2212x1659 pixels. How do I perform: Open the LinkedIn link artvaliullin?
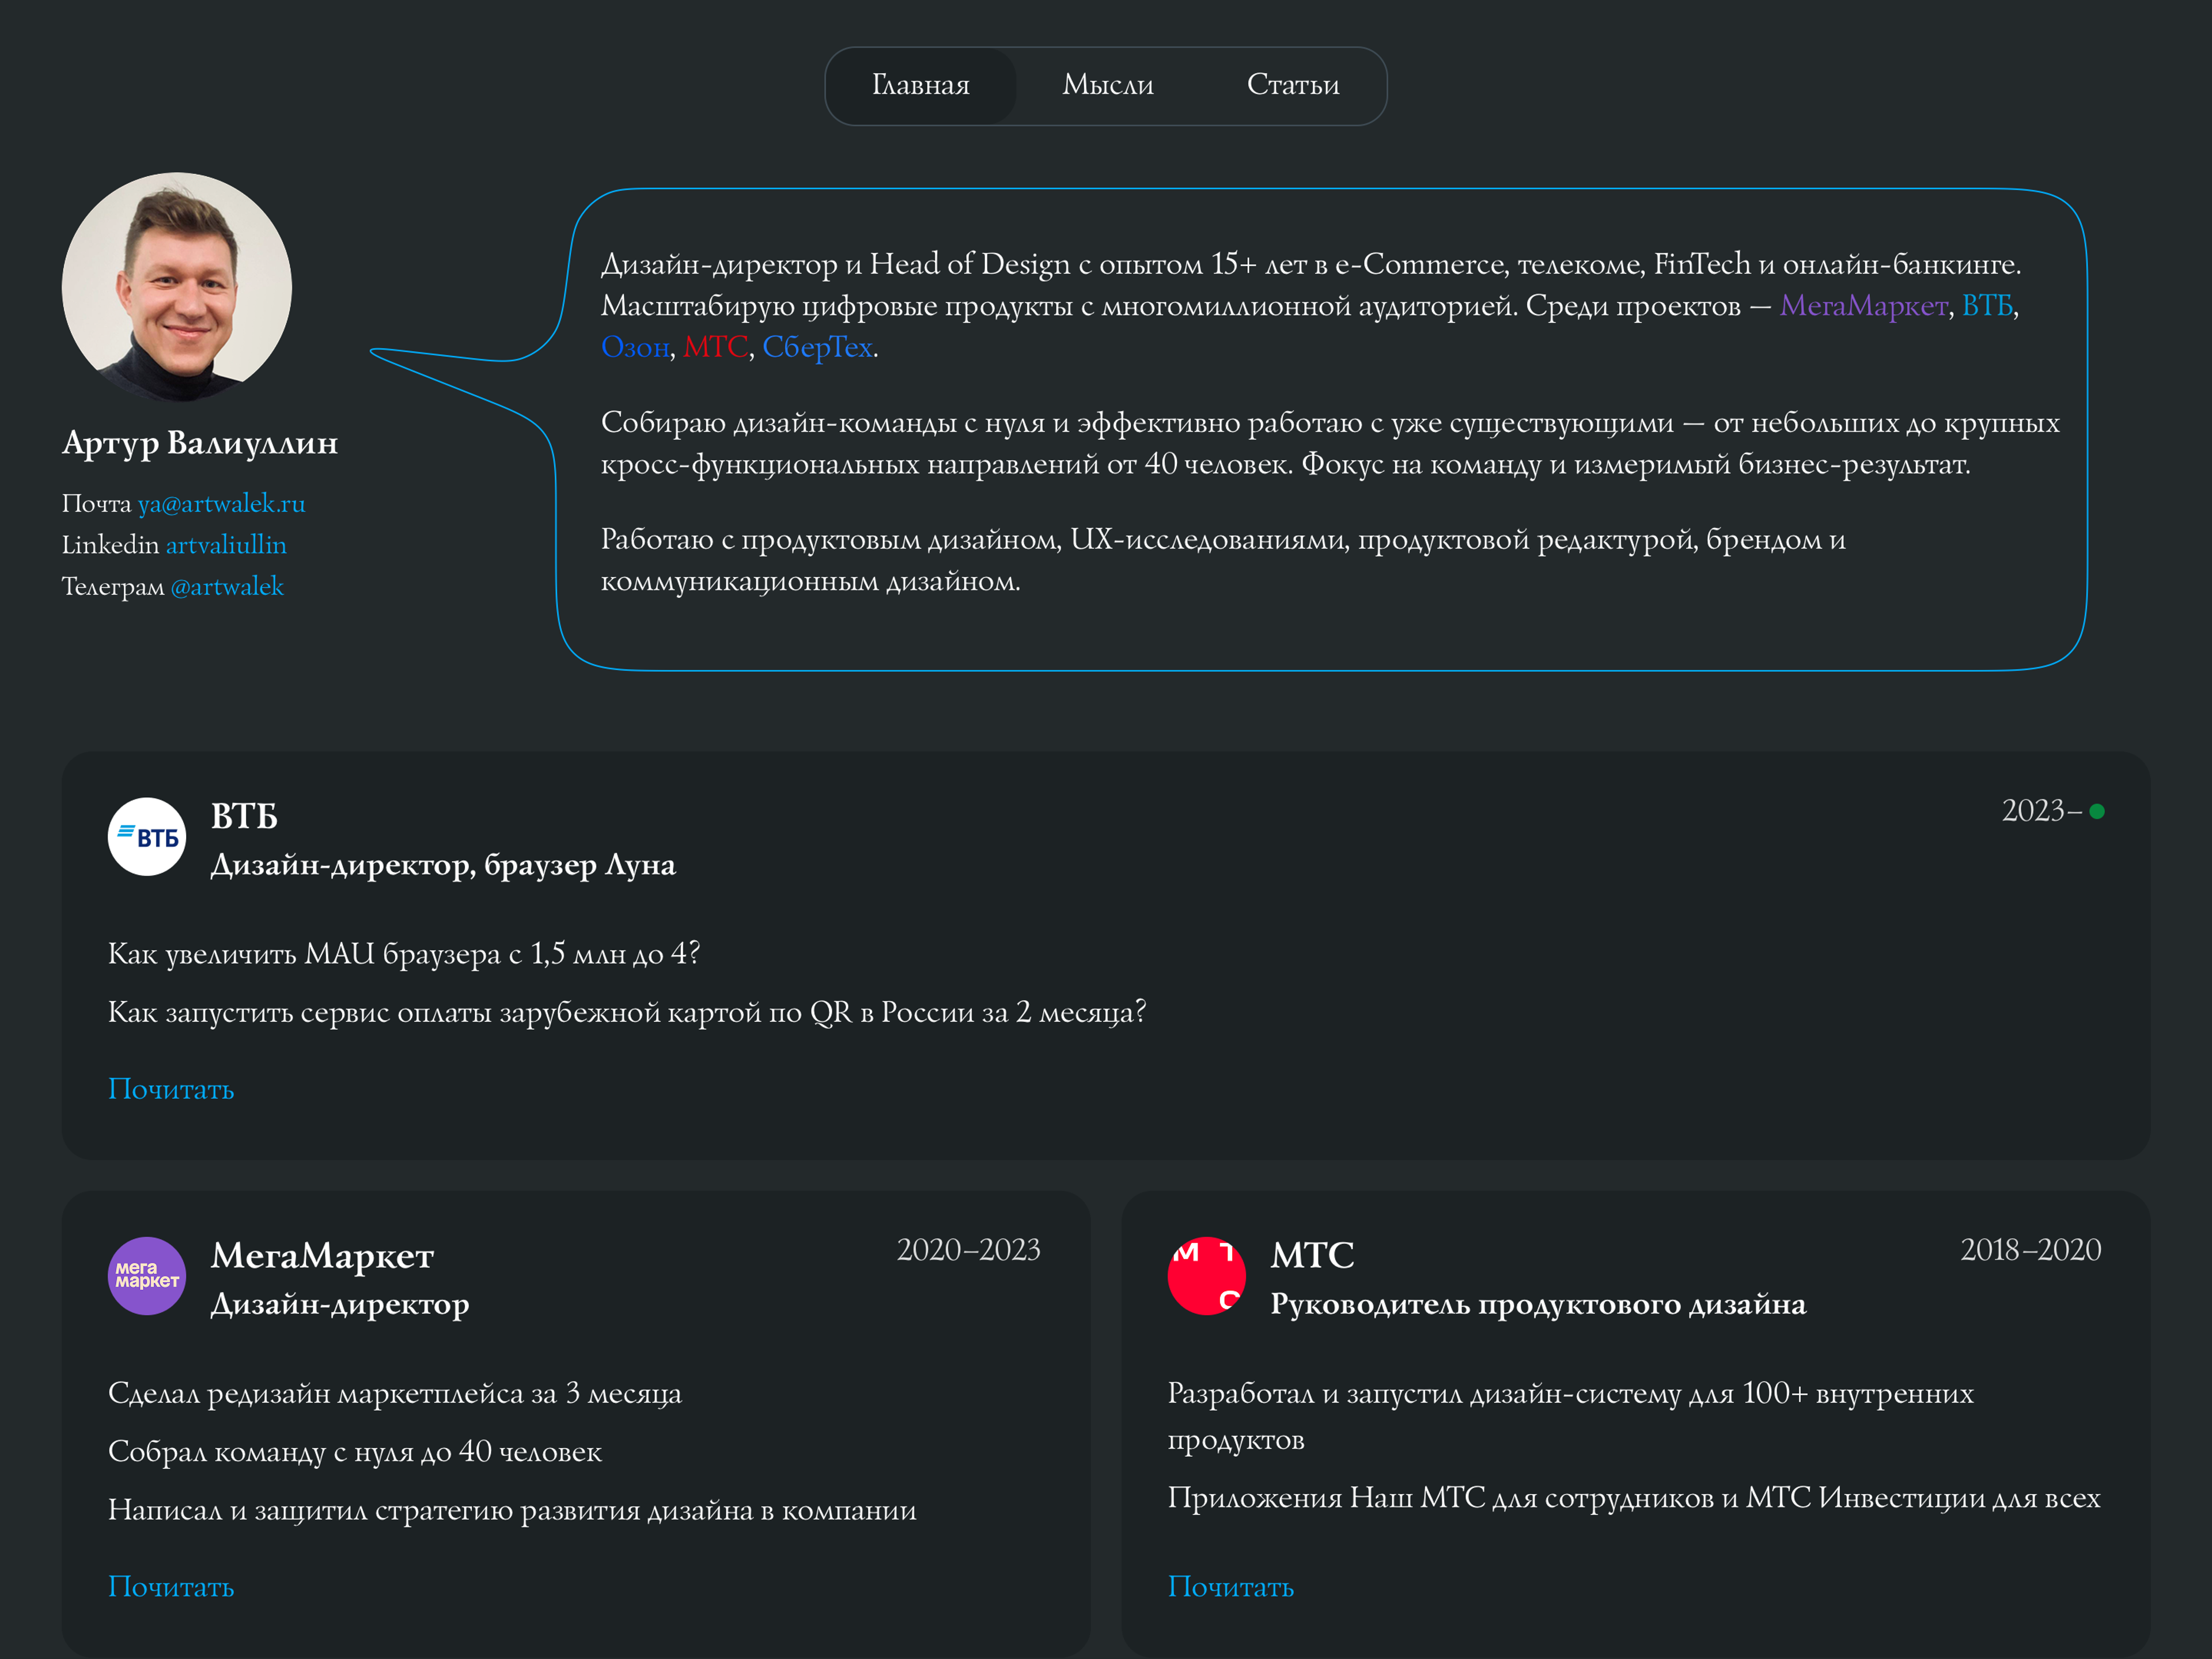(x=226, y=545)
